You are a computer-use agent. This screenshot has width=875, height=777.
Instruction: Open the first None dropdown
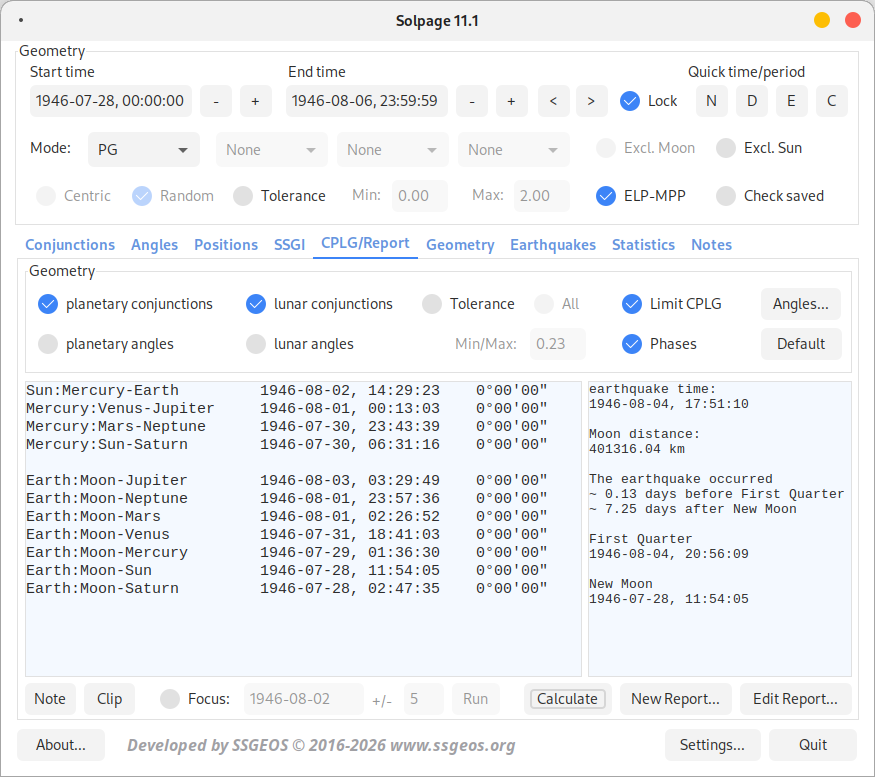click(272, 150)
